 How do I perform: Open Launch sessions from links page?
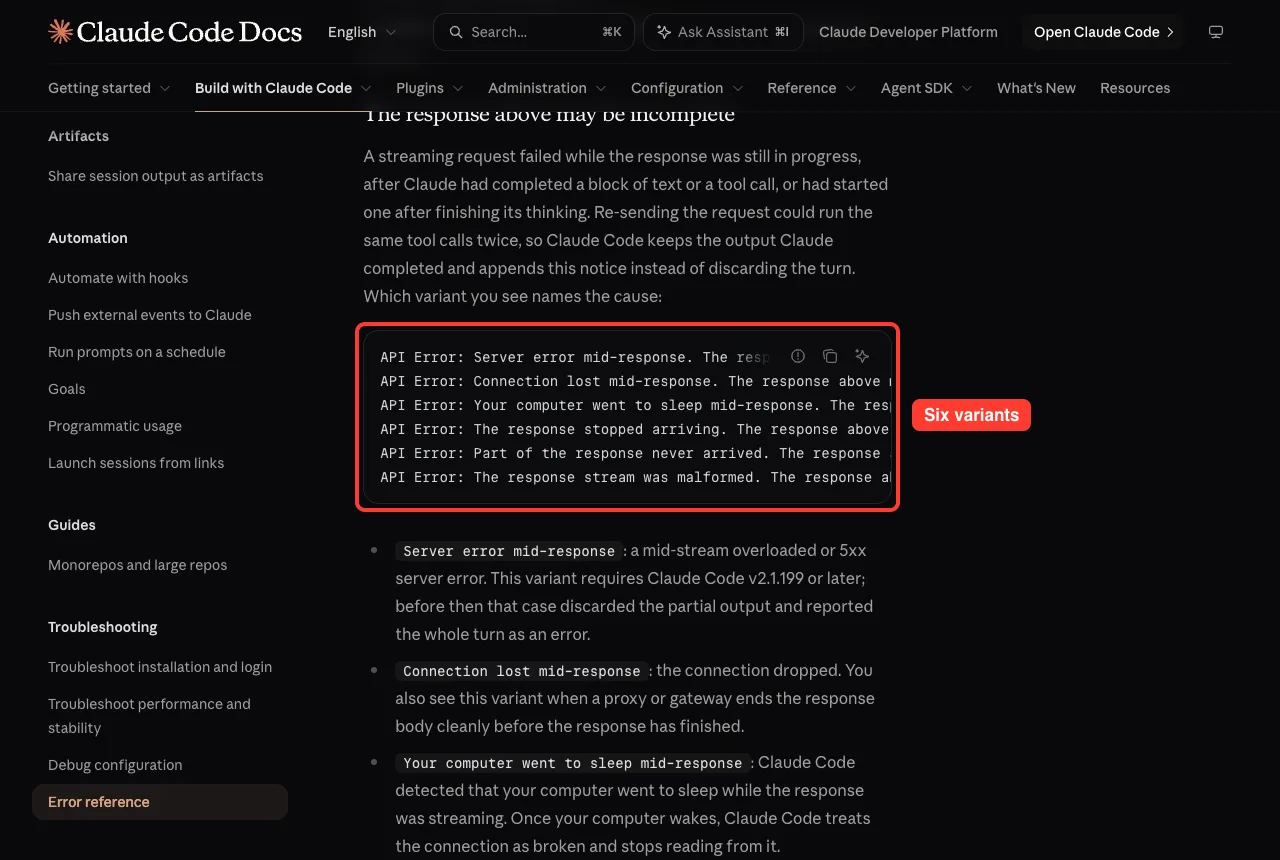coord(136,463)
